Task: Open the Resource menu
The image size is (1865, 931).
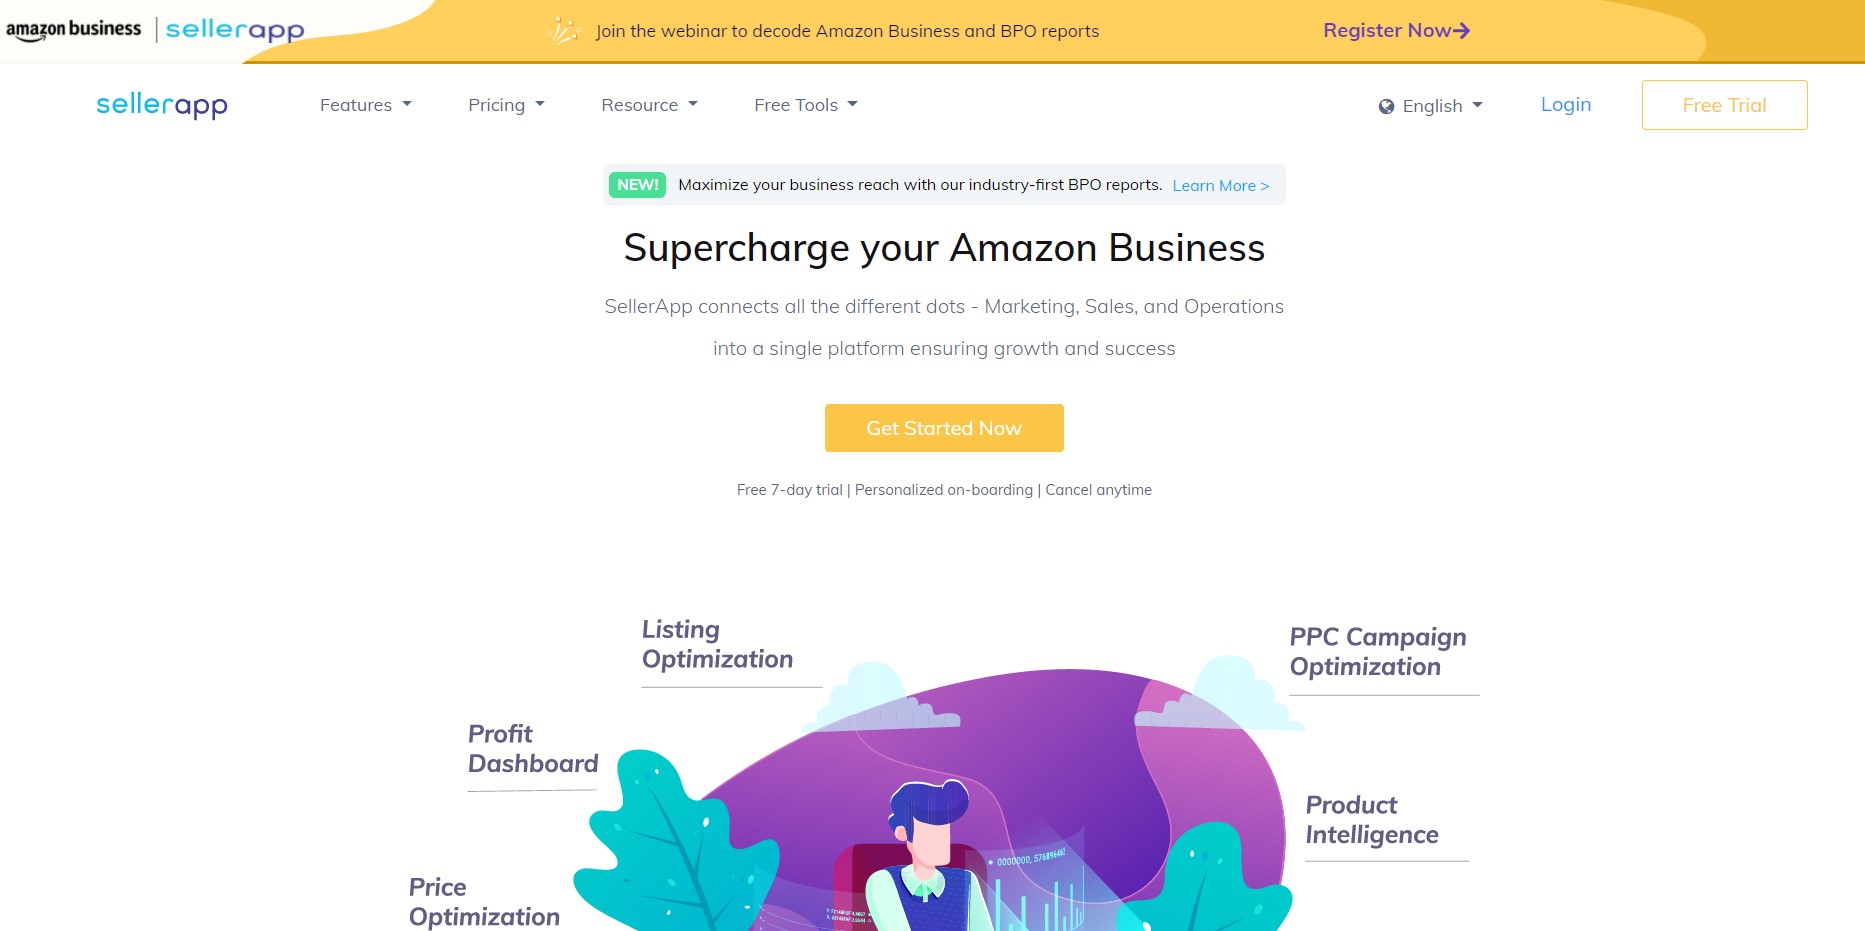Action: point(649,105)
